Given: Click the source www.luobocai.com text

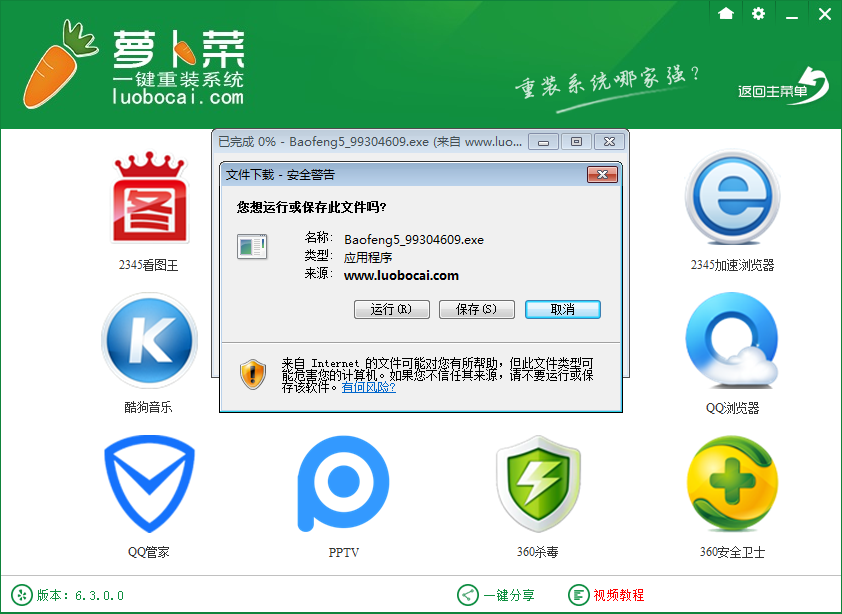Looking at the screenshot, I should (x=401, y=276).
